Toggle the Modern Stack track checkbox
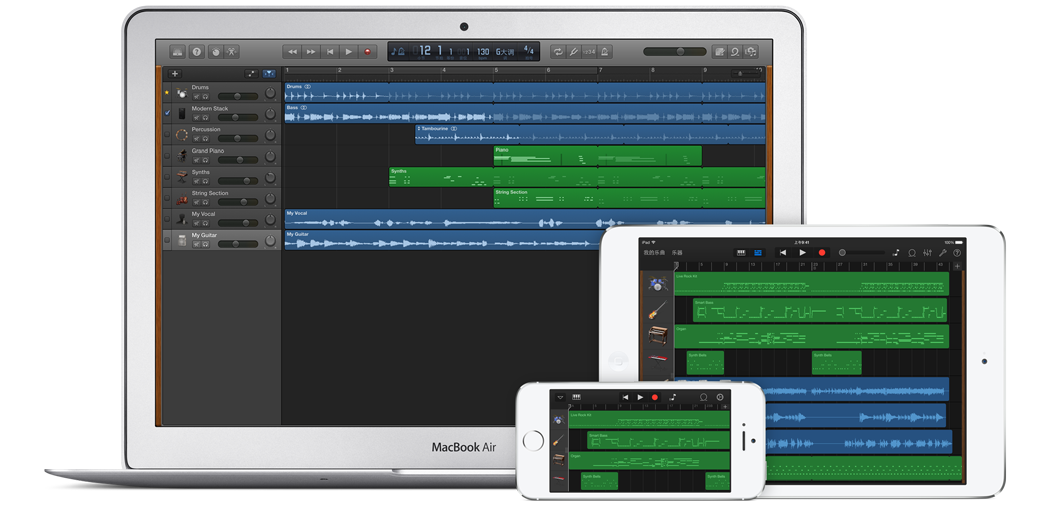This screenshot has height=510, width=1050. (167, 113)
